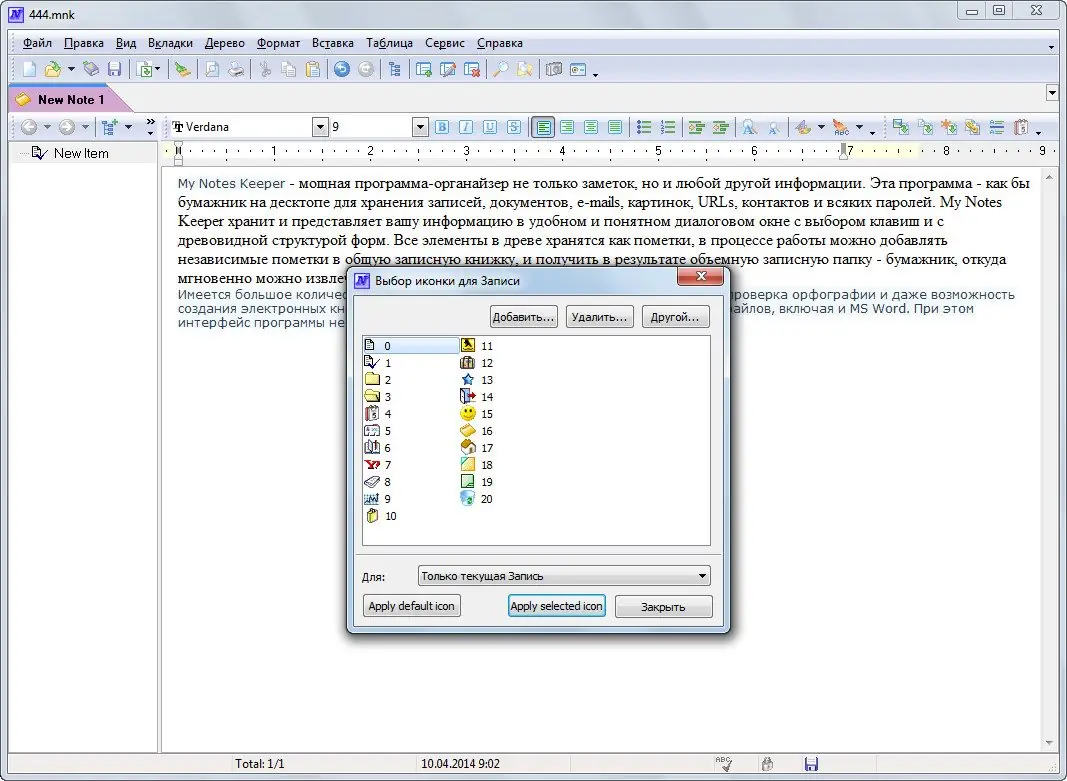Open the tab list dropdown at right
1067x781 pixels.
pos(1051,93)
